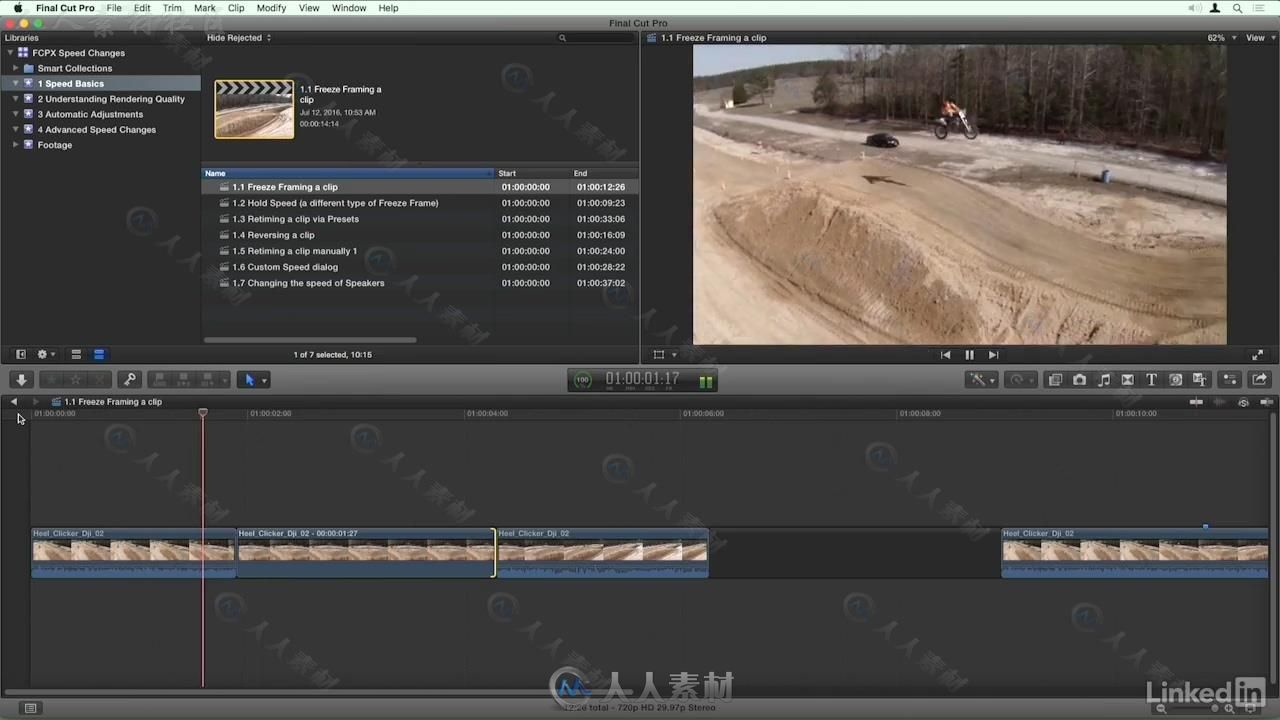Open the Themes browser
Viewport: 1280px width, 720px height.
[1200, 380]
